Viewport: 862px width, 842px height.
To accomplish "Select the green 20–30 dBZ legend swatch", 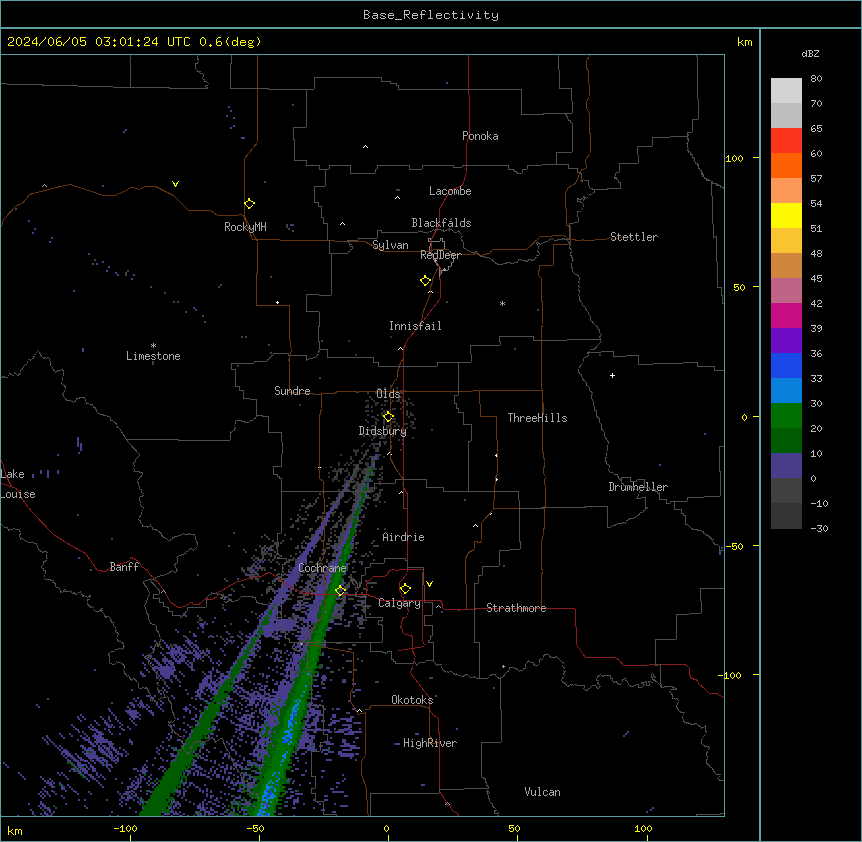I will [786, 416].
